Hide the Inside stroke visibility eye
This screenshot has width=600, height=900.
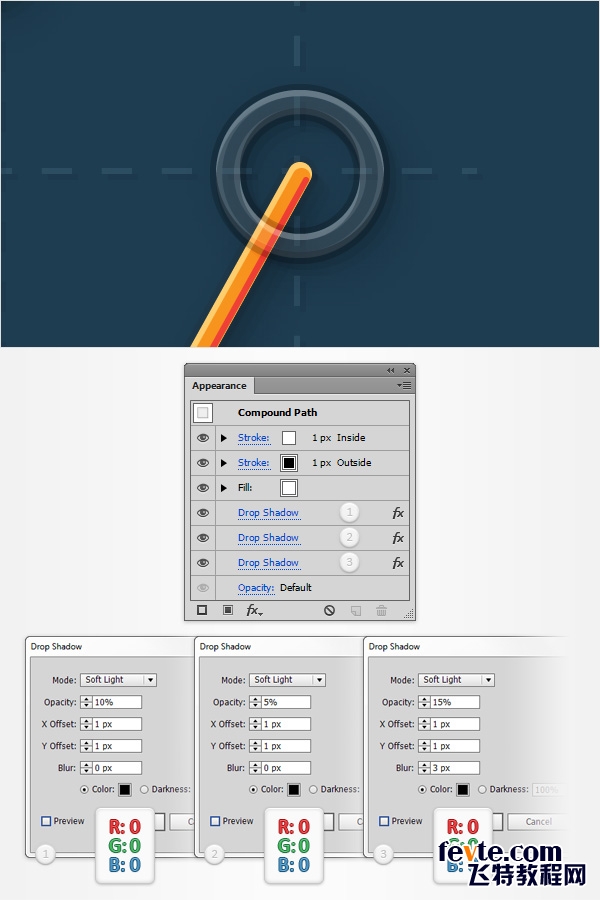pyautogui.click(x=203, y=437)
